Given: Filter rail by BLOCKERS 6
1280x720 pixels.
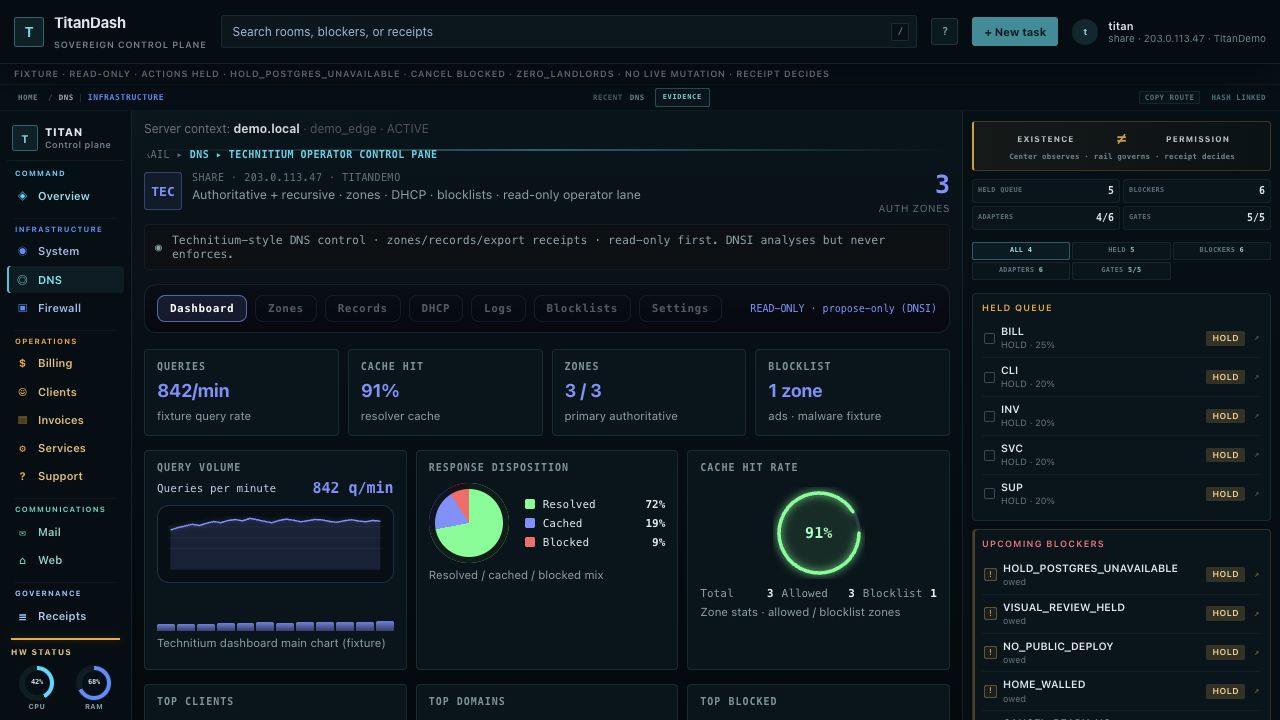Looking at the screenshot, I should click(1222, 250).
